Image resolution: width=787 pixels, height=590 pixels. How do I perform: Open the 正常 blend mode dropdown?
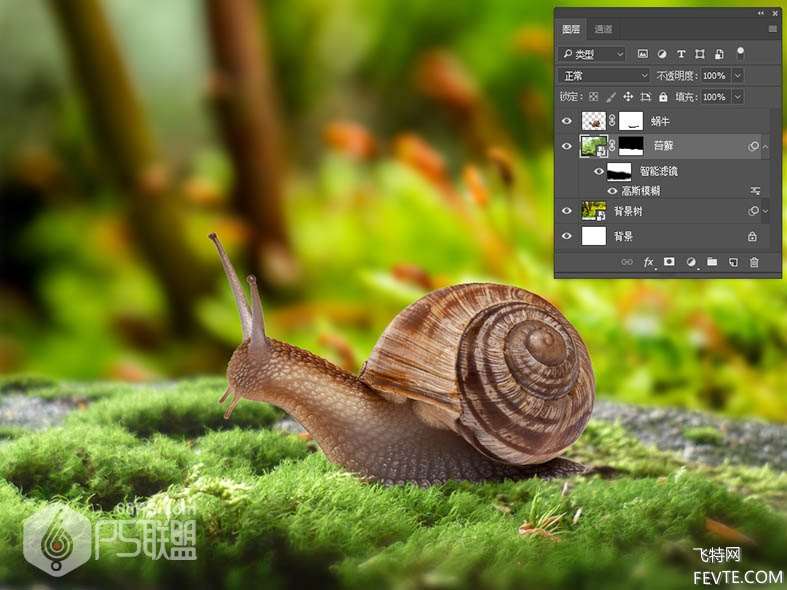pyautogui.click(x=604, y=75)
